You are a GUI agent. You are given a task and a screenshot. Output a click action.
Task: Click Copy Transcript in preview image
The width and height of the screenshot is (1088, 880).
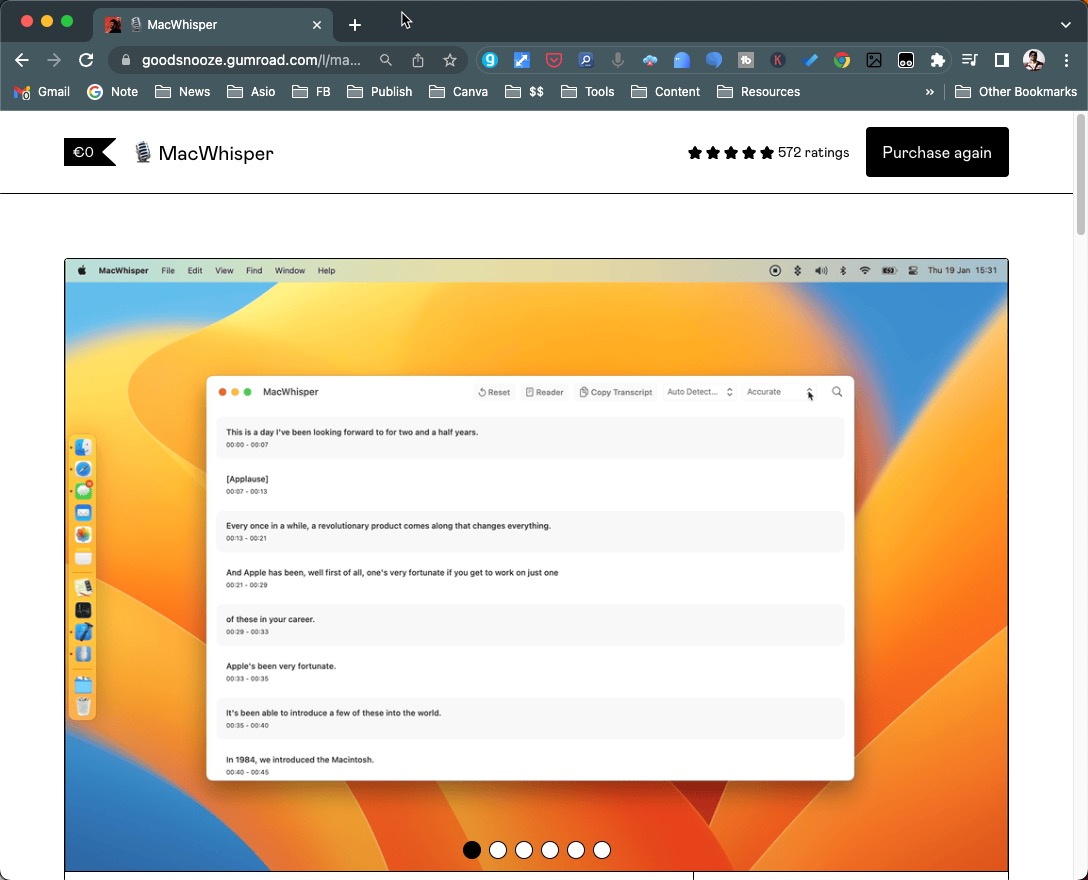(x=616, y=392)
